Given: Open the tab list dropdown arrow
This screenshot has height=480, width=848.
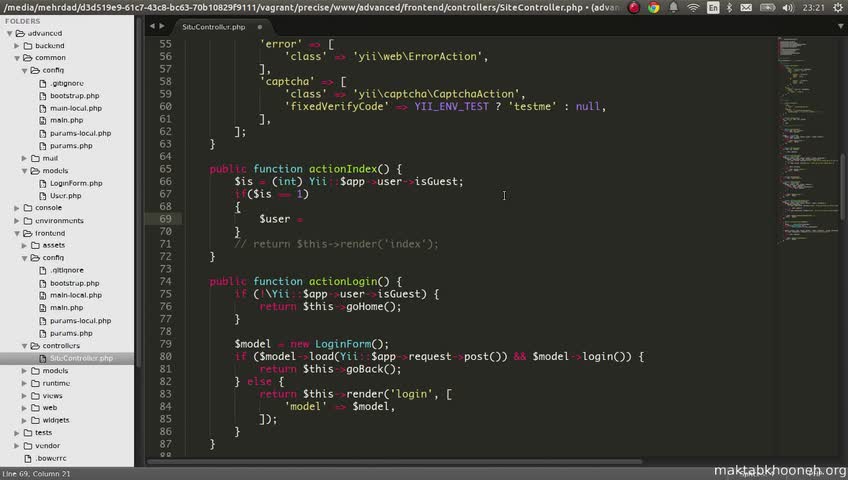Looking at the screenshot, I should point(840,26).
